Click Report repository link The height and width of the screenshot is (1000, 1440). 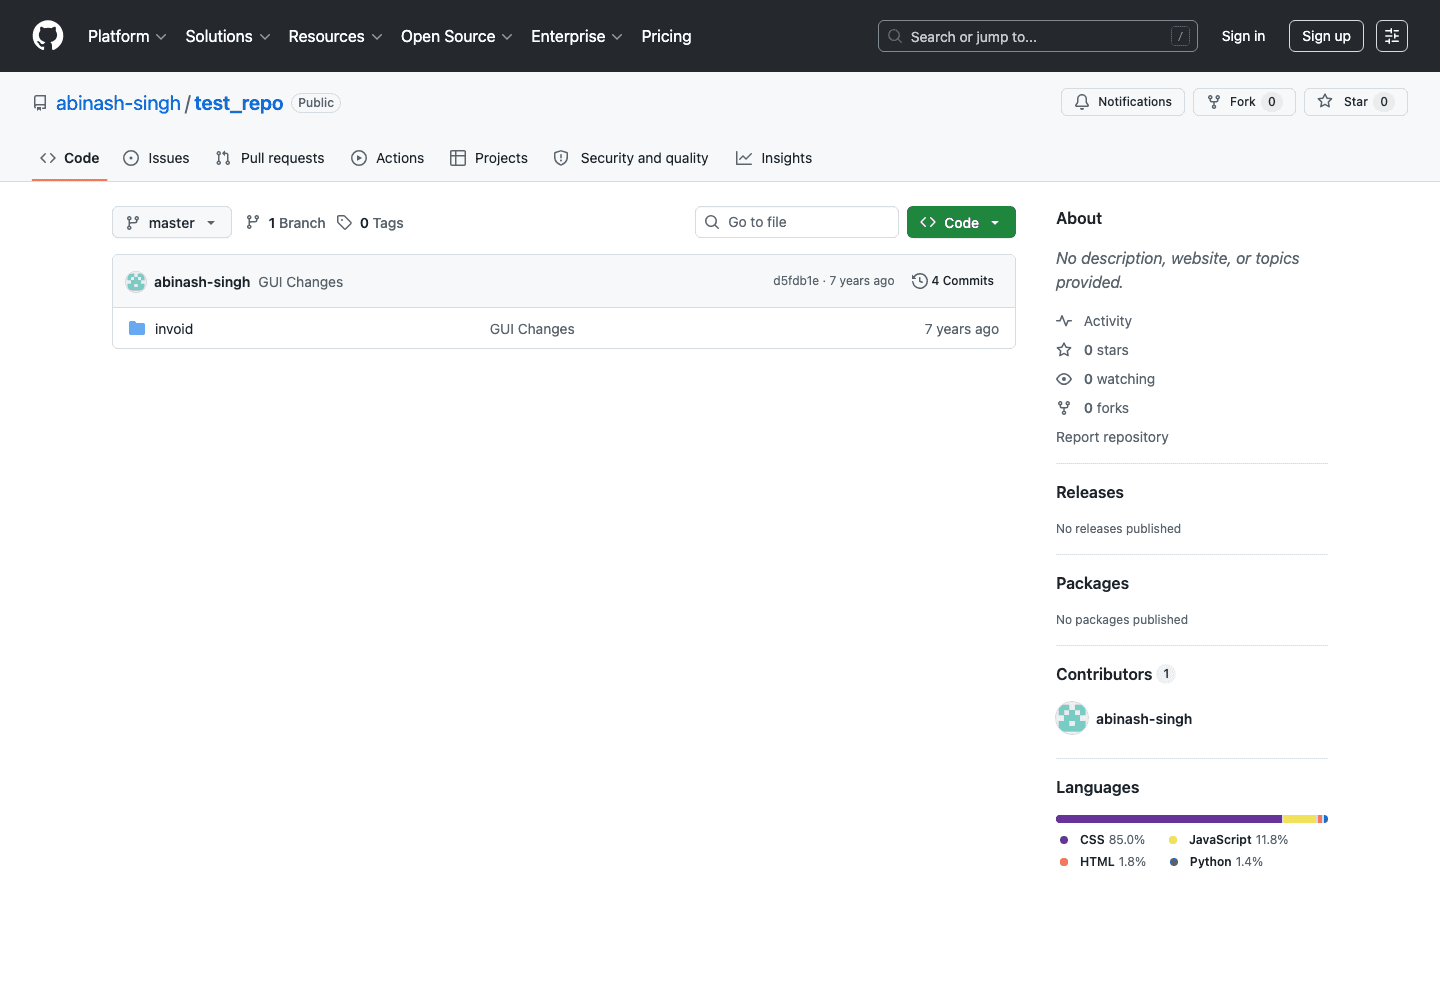1112,437
